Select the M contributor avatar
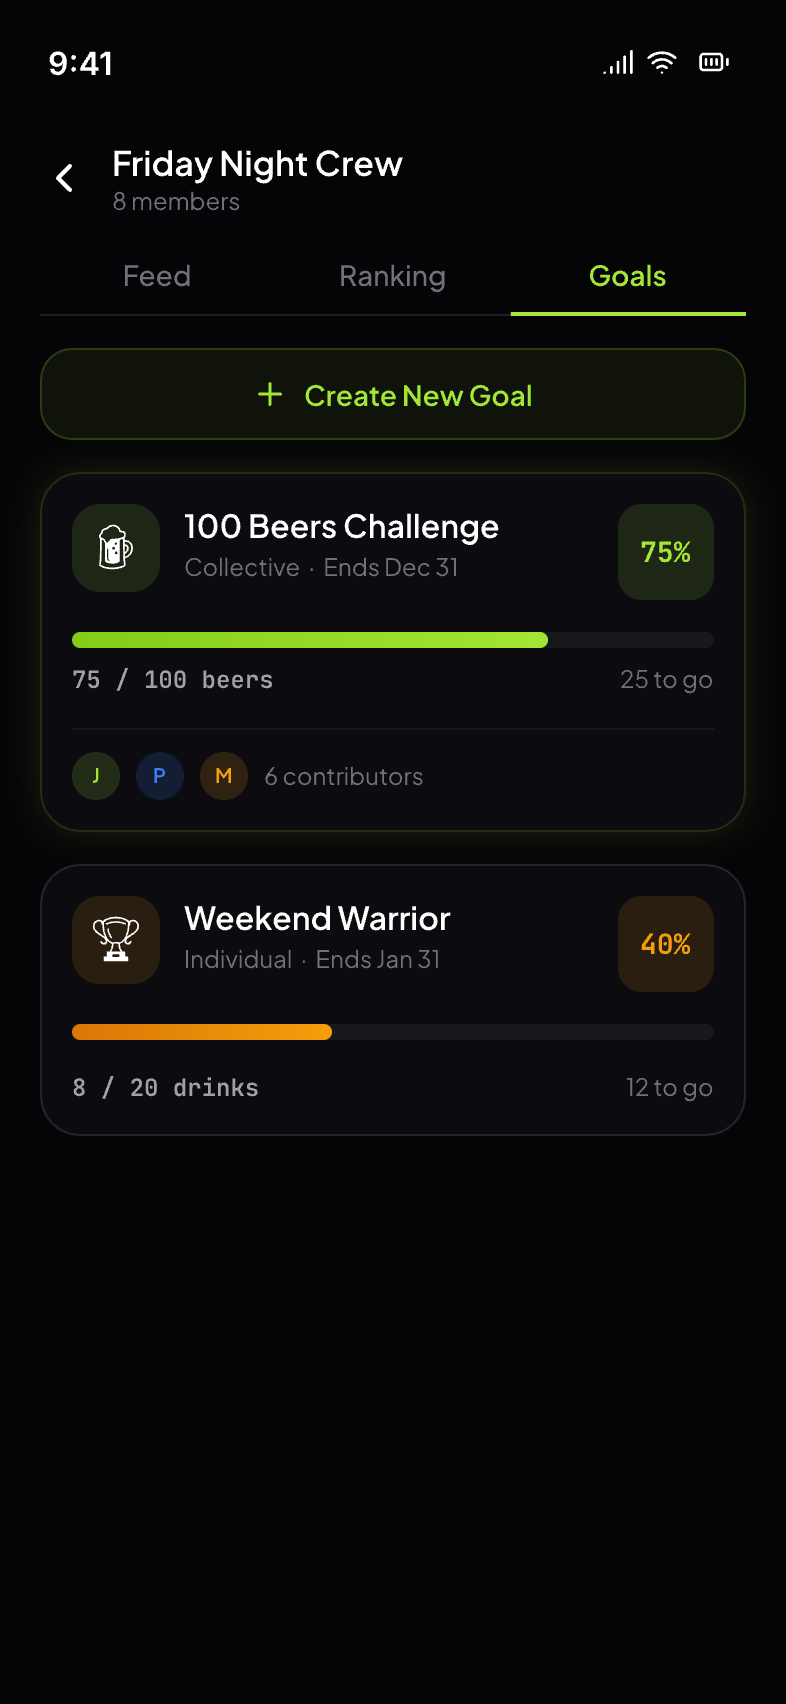786x1704 pixels. [x=224, y=776]
